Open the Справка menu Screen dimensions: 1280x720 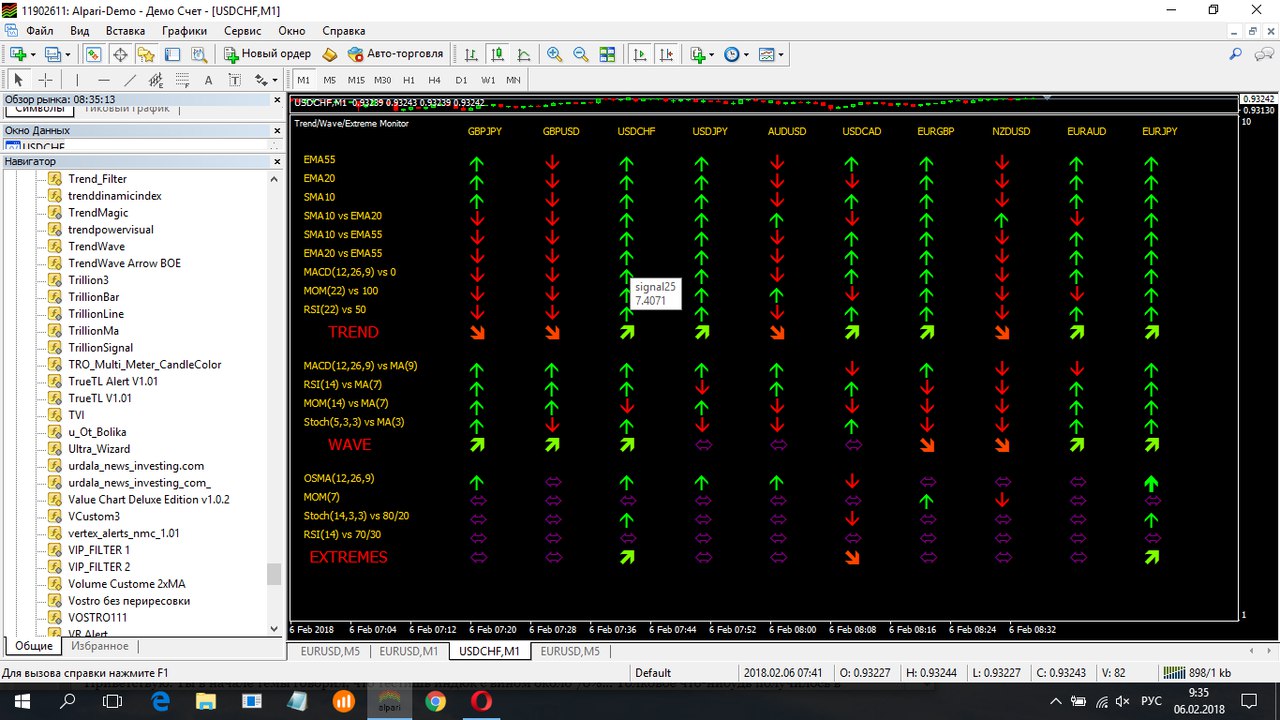344,31
